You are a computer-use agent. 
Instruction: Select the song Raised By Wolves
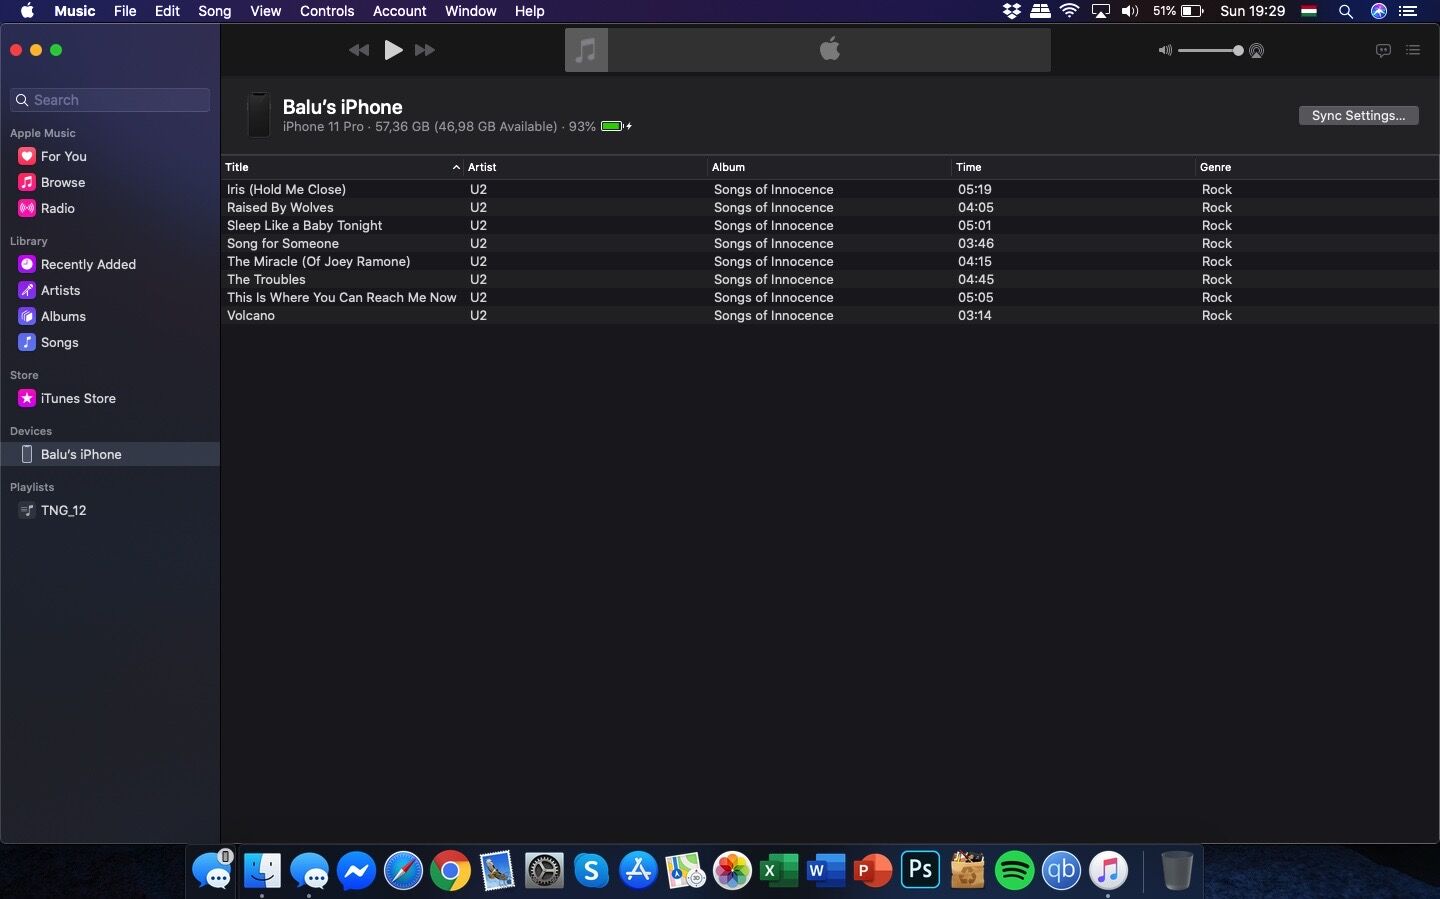coord(829,207)
